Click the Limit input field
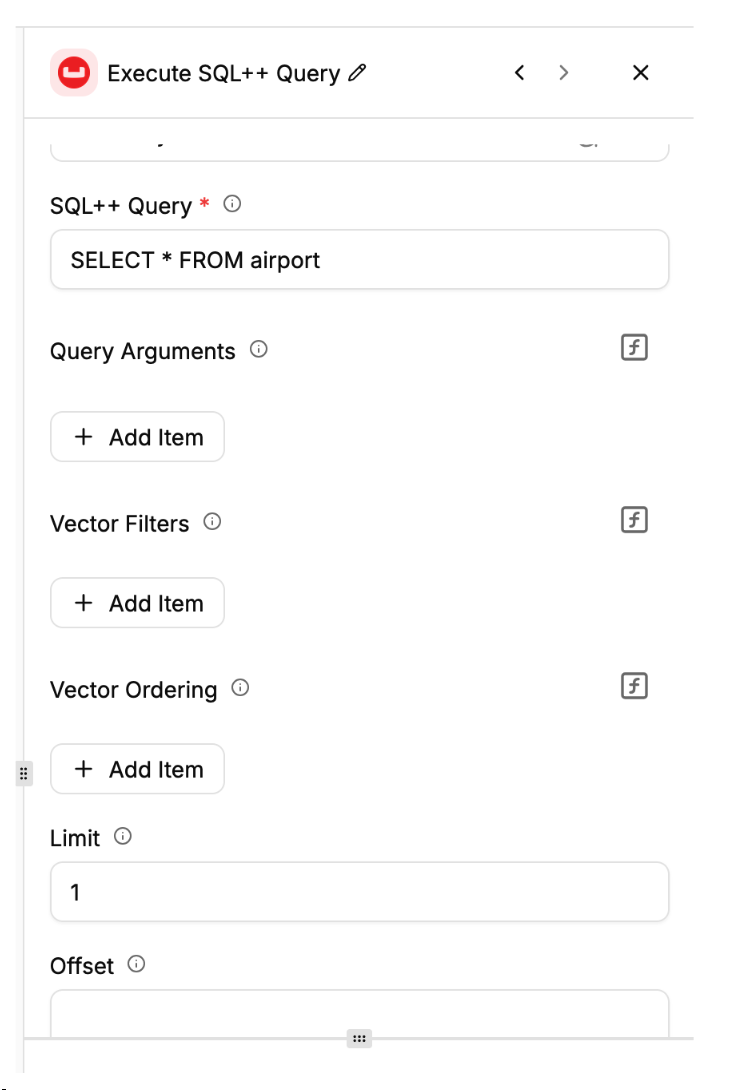The width and height of the screenshot is (748, 1090). coord(359,892)
